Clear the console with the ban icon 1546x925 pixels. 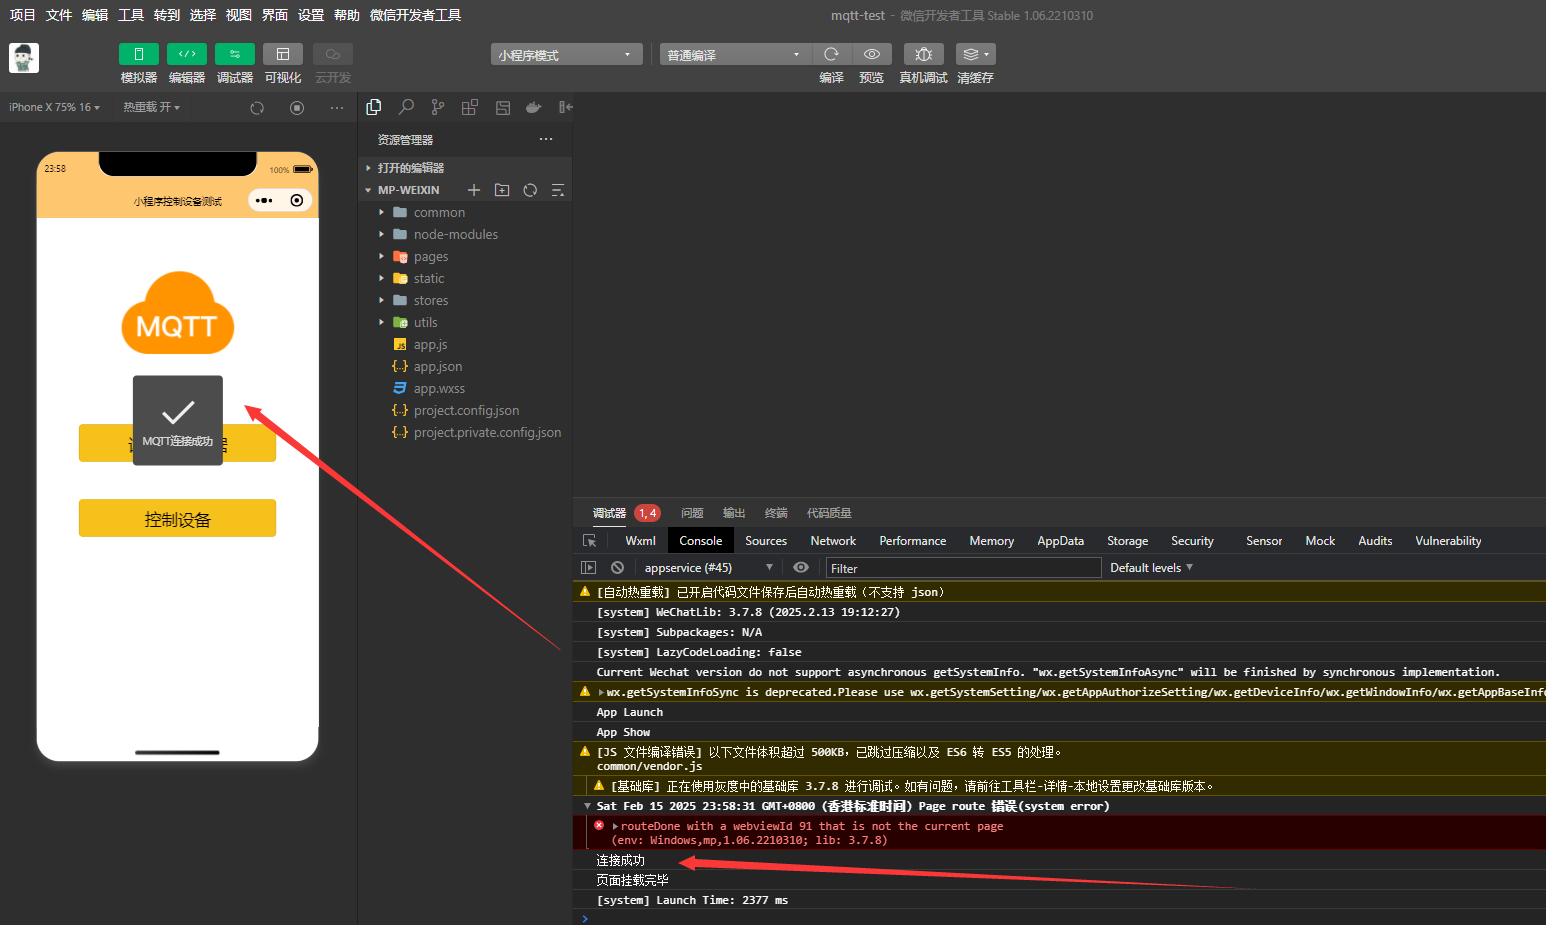(x=618, y=567)
